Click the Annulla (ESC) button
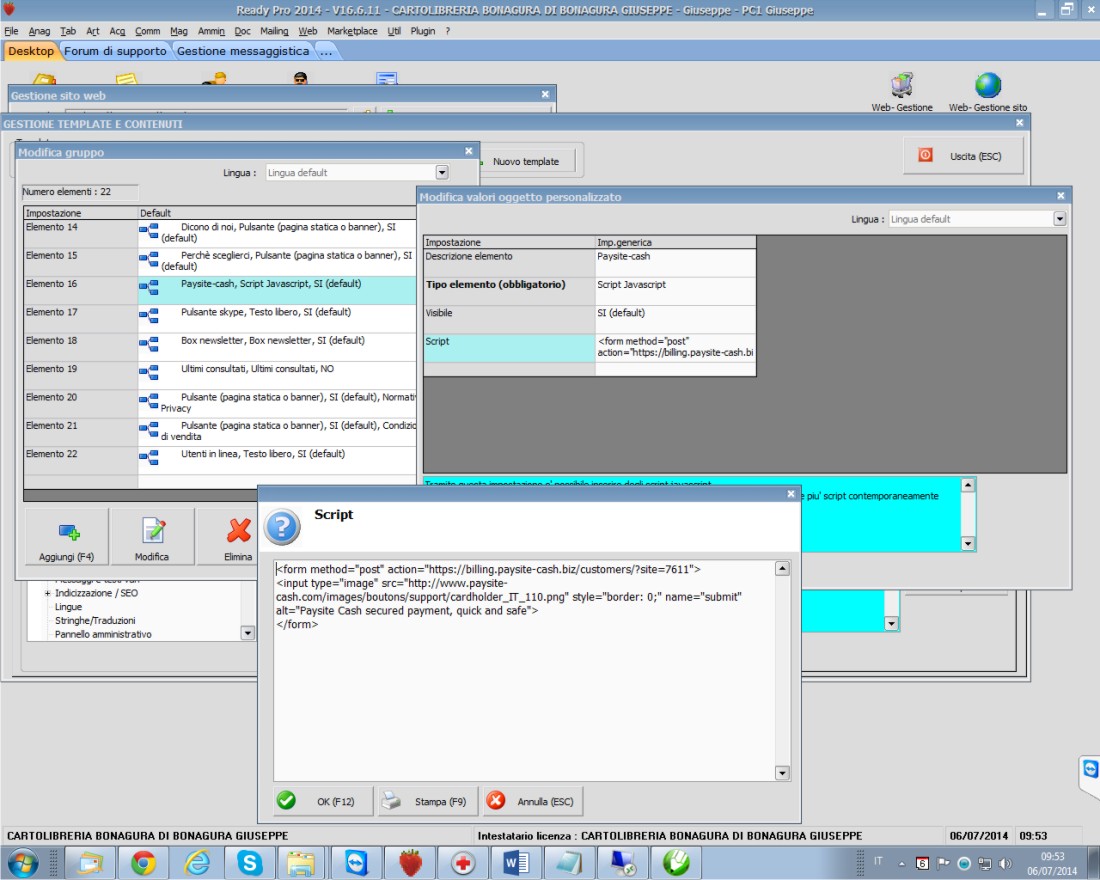 click(531, 801)
